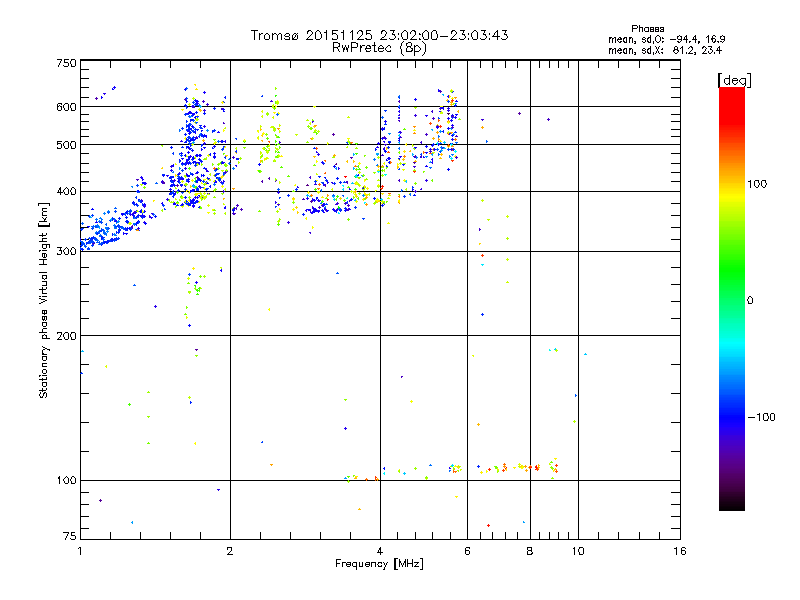The image size is (800, 600).
Task: Click the 'Stationary phase Virtual Height [km]' axis label
Action: (x=44, y=300)
